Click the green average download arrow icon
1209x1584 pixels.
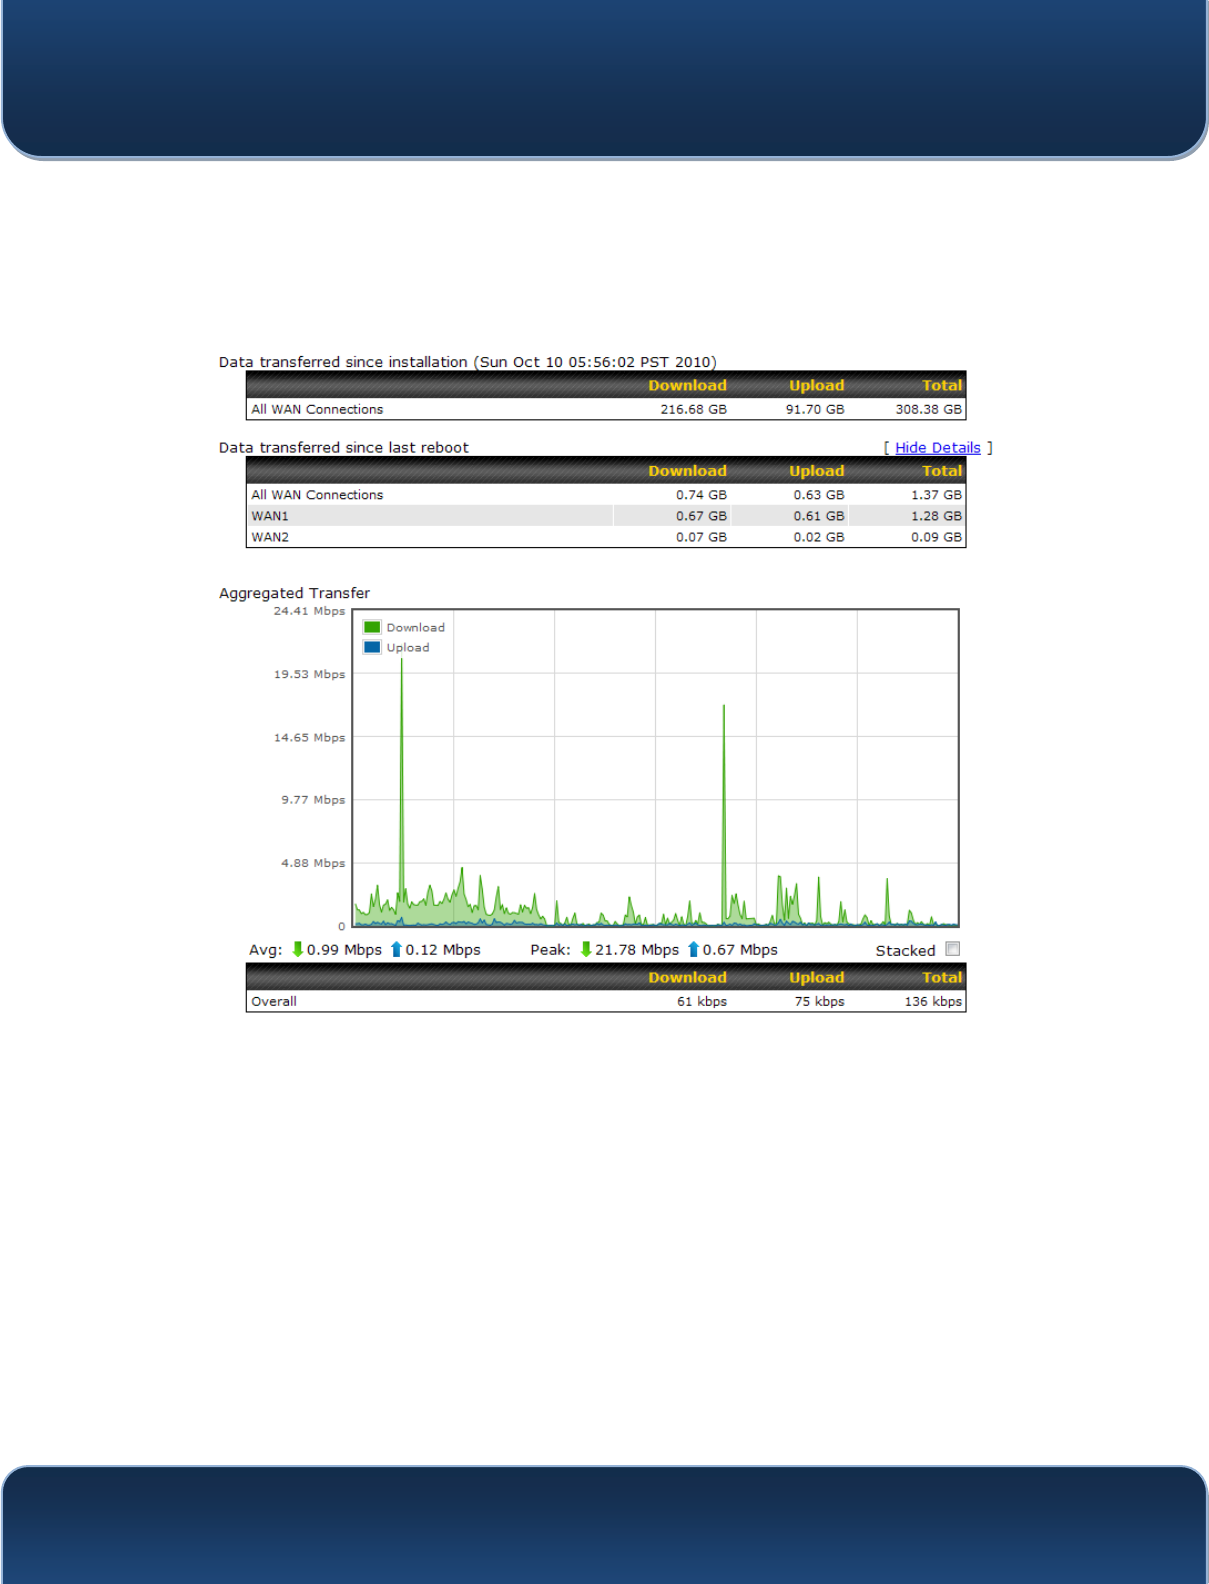point(297,949)
